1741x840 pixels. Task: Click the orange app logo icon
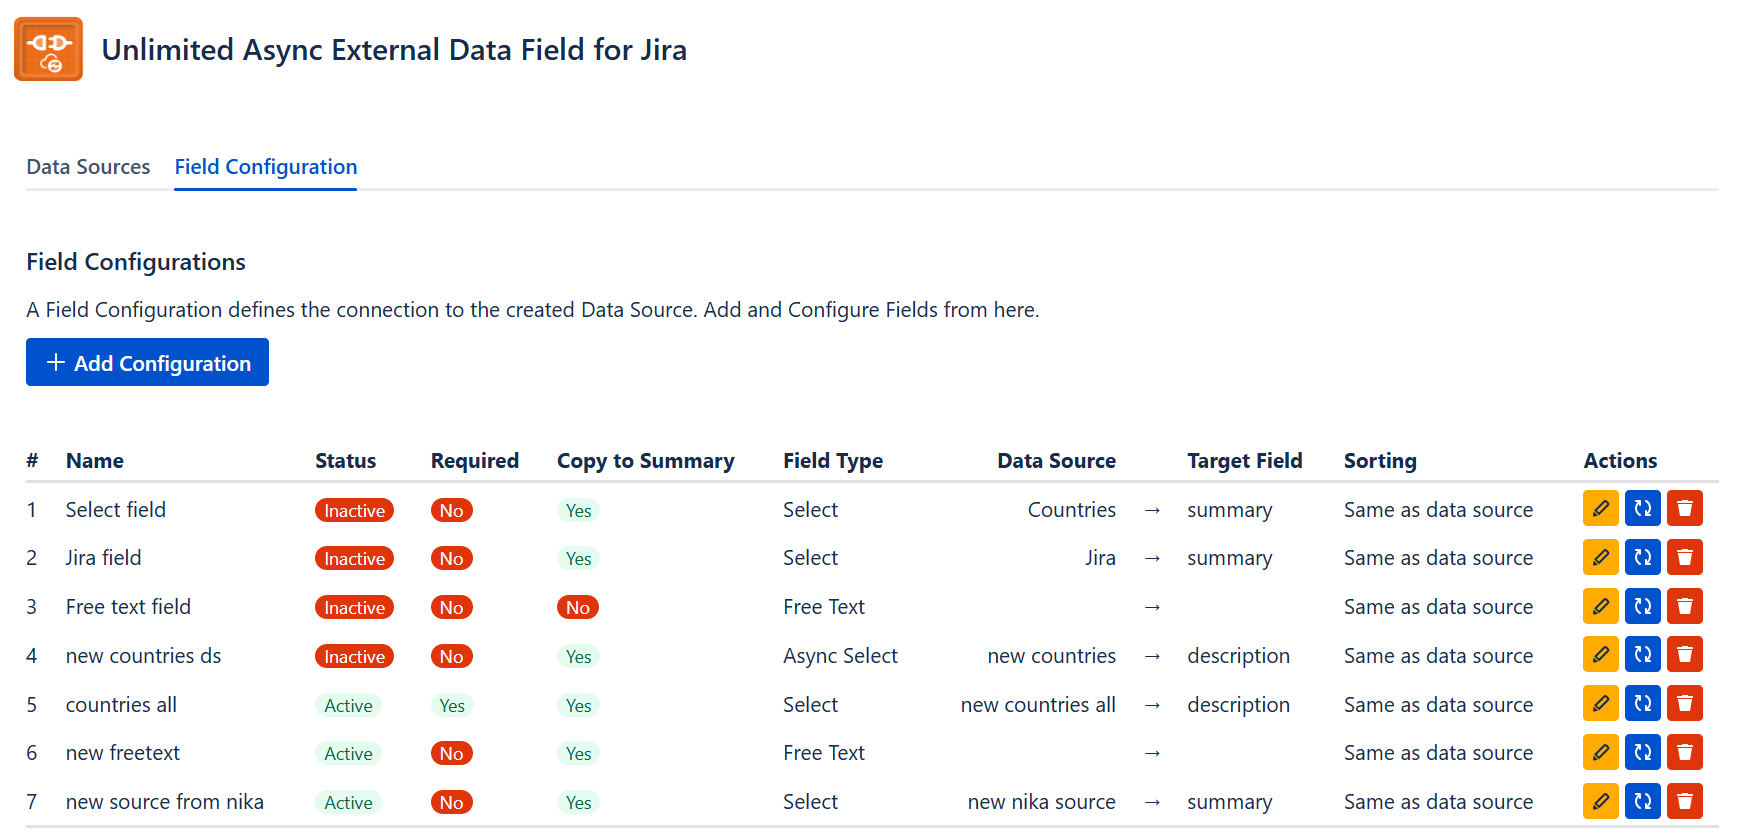pyautogui.click(x=48, y=49)
